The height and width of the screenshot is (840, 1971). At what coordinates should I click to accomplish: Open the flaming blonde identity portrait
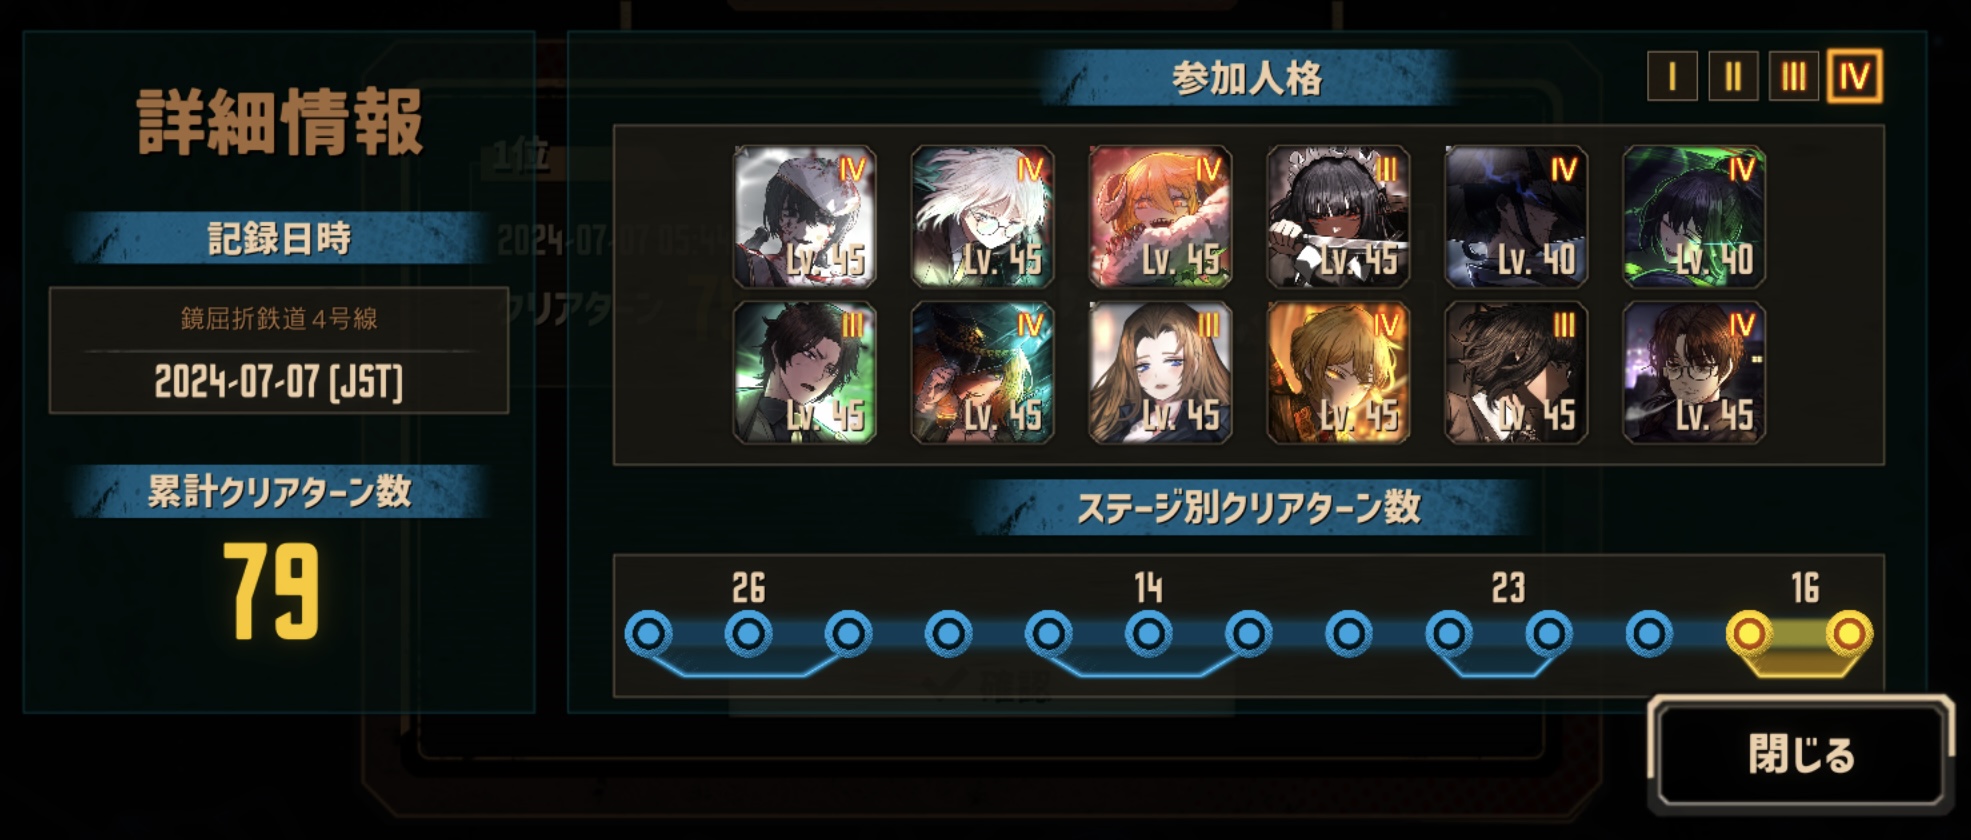coord(1338,373)
